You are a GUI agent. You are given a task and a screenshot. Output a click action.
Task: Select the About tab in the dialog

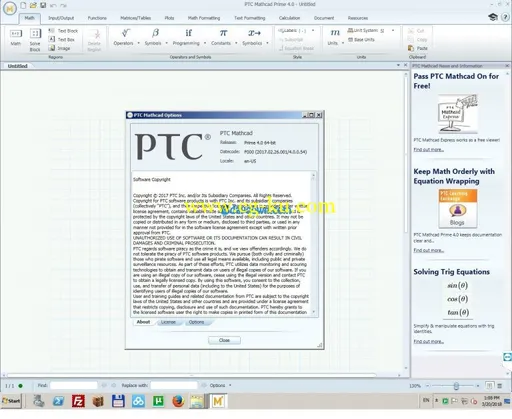pos(143,322)
